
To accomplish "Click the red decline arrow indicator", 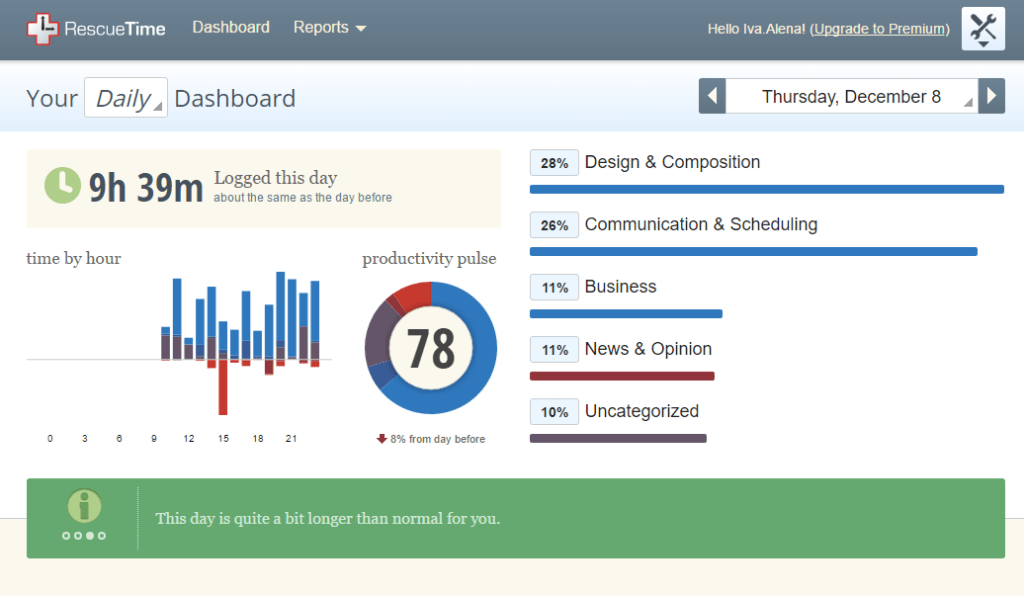I will [x=383, y=438].
